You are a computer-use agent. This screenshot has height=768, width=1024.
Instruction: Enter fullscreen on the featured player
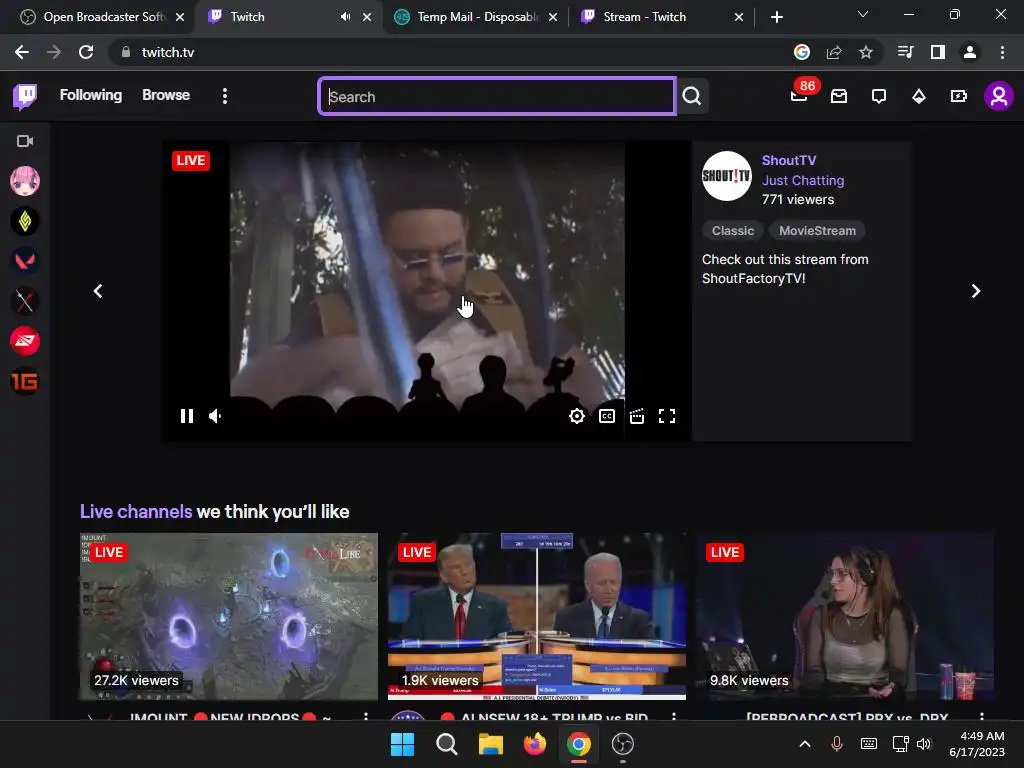(667, 416)
